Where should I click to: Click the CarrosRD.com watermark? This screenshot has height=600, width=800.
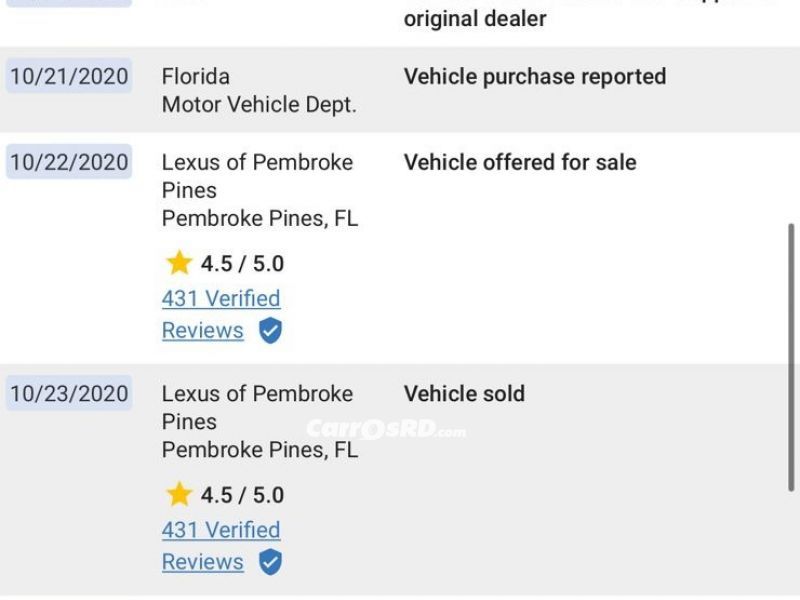pos(386,429)
